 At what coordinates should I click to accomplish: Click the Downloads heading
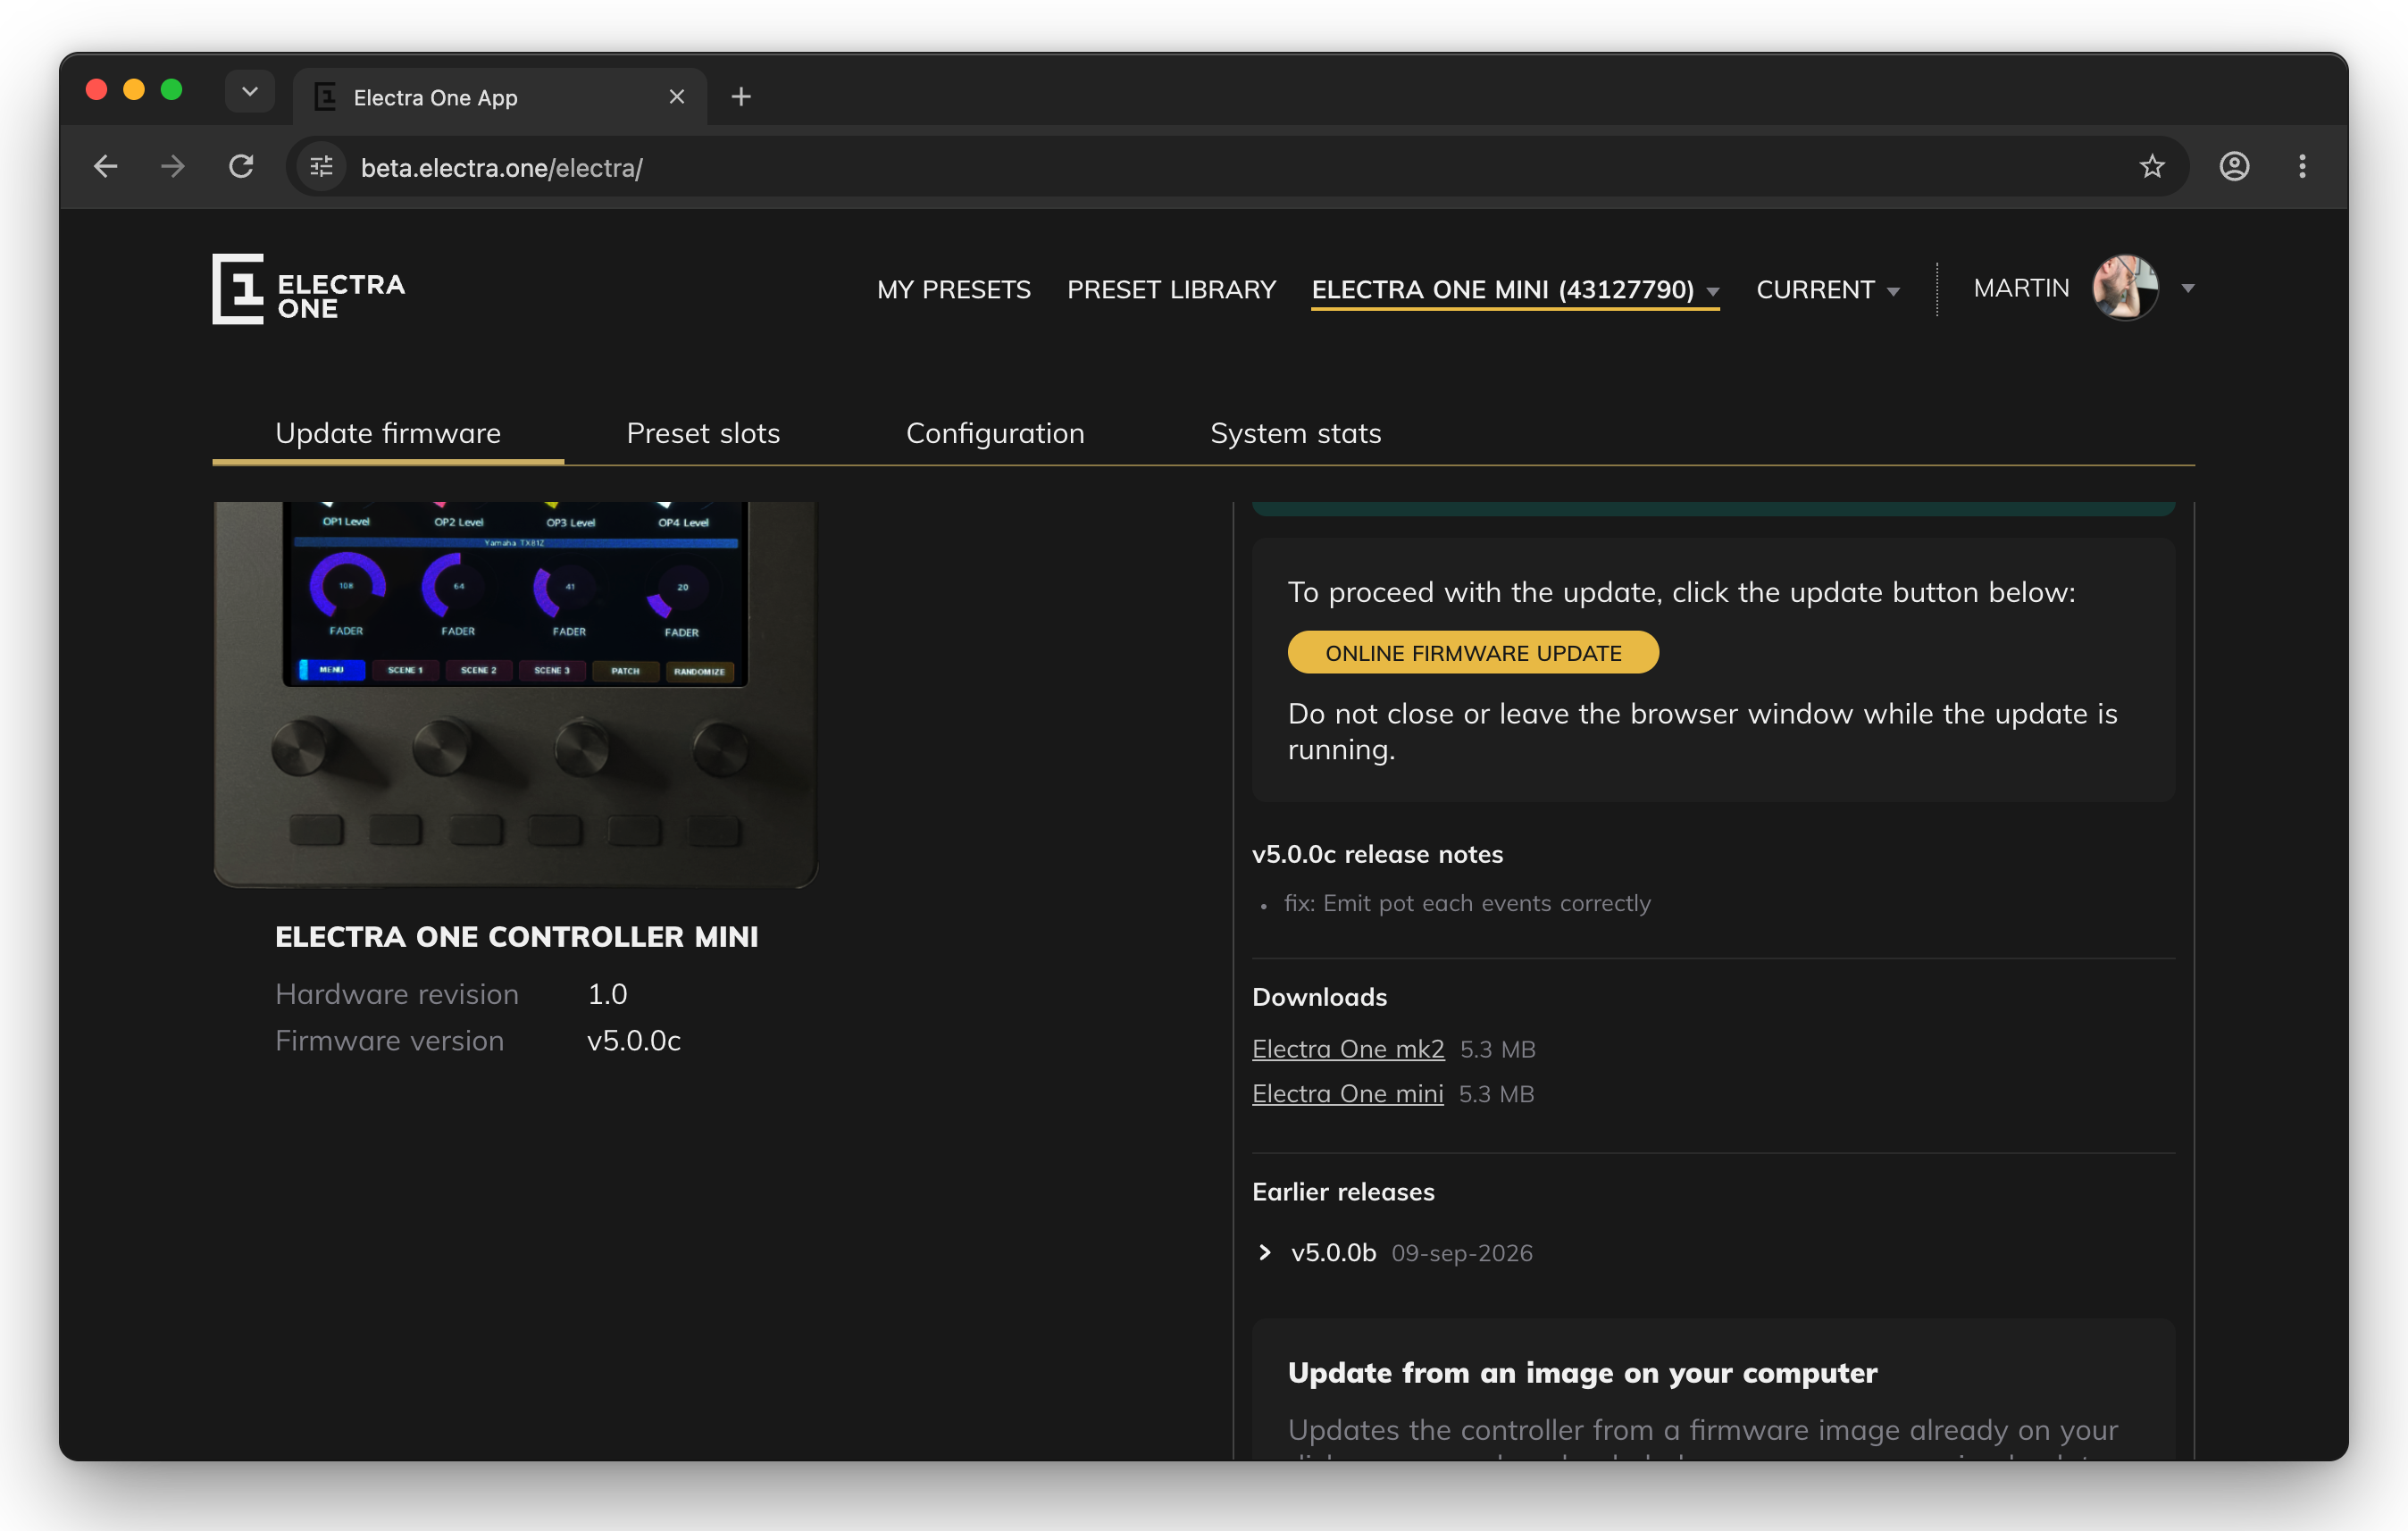coord(1319,997)
